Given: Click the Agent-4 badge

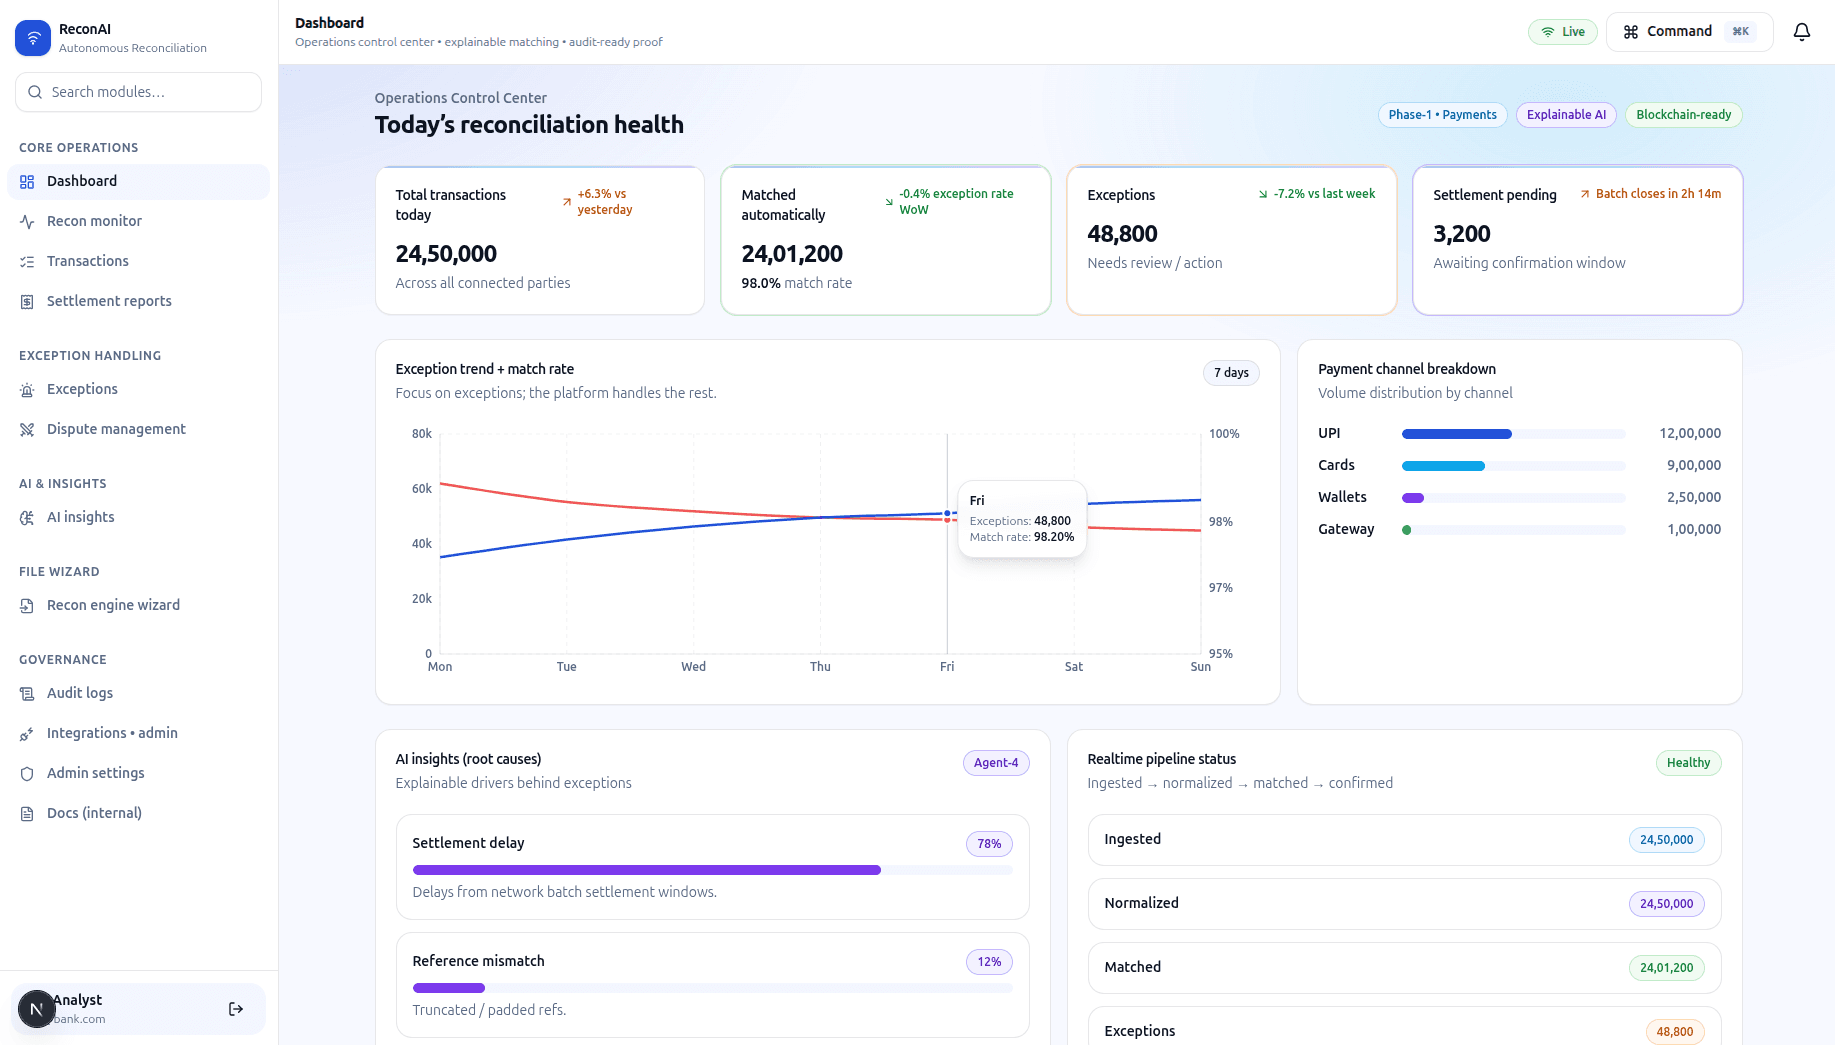Looking at the screenshot, I should 996,763.
